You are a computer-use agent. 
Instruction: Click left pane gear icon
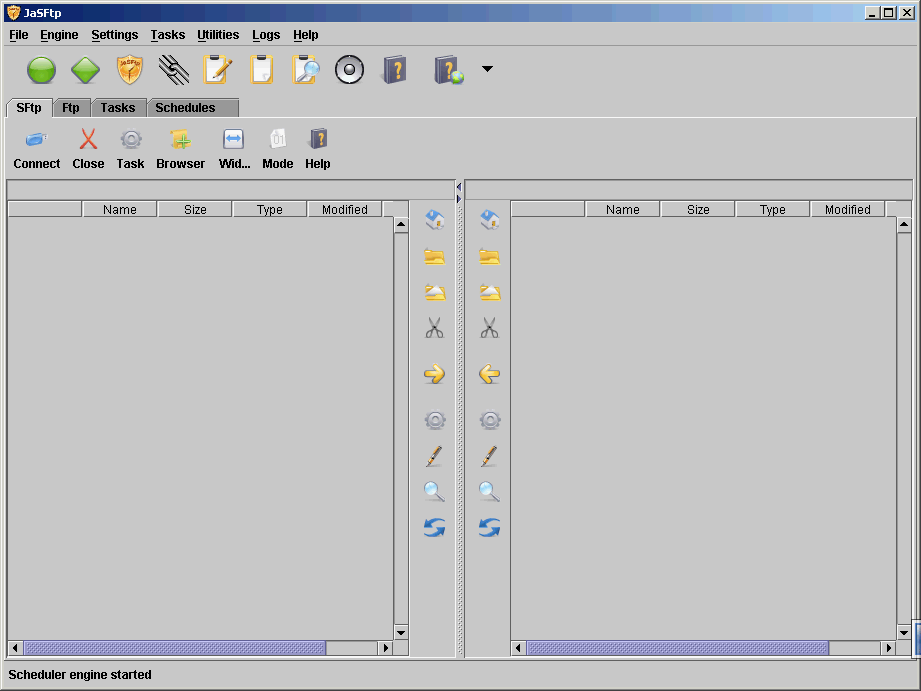[435, 420]
